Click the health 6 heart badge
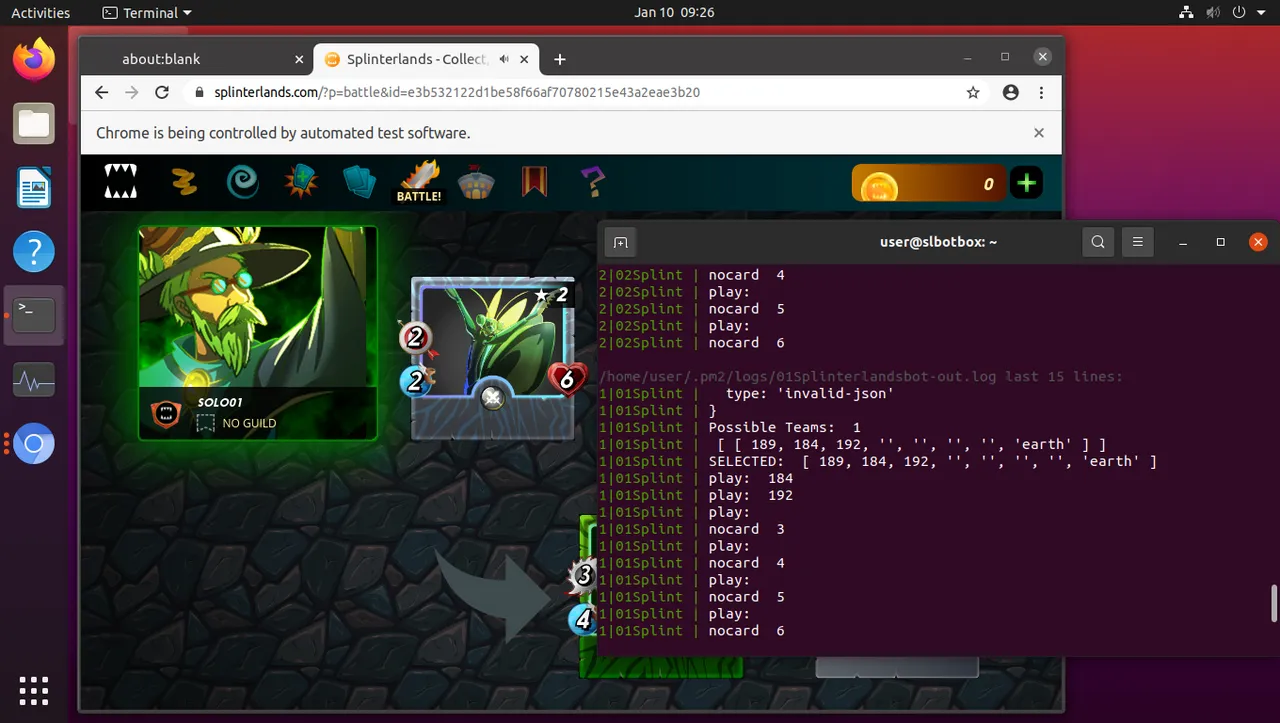This screenshot has width=1280, height=723. (566, 379)
